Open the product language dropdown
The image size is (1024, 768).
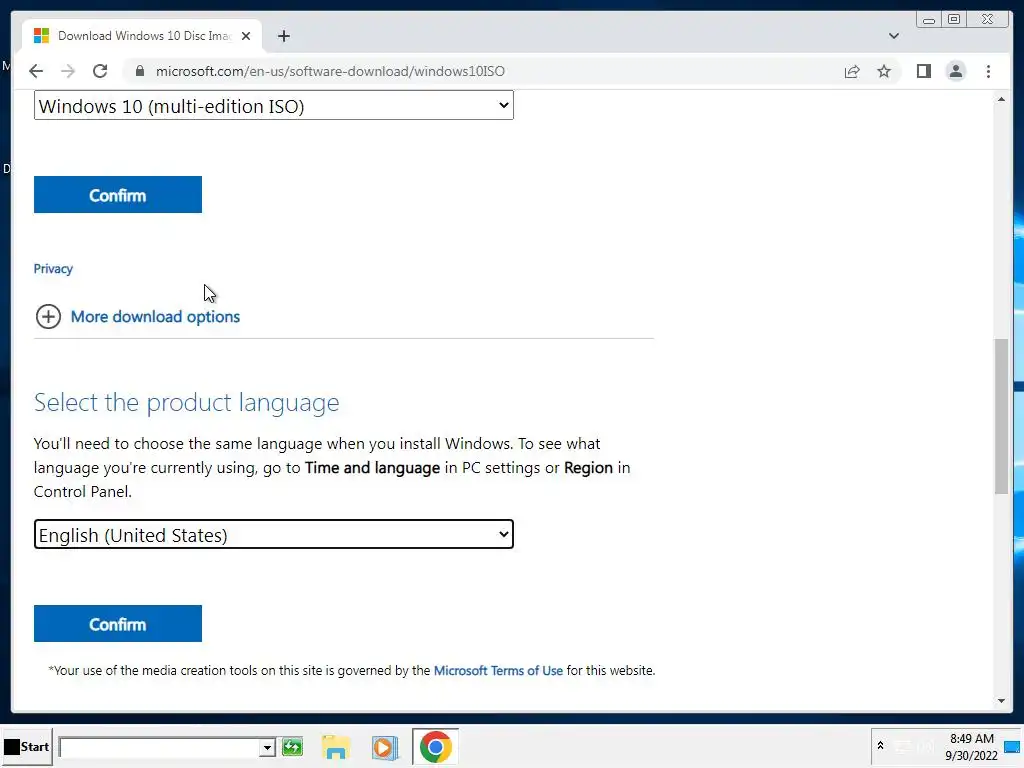(x=274, y=534)
